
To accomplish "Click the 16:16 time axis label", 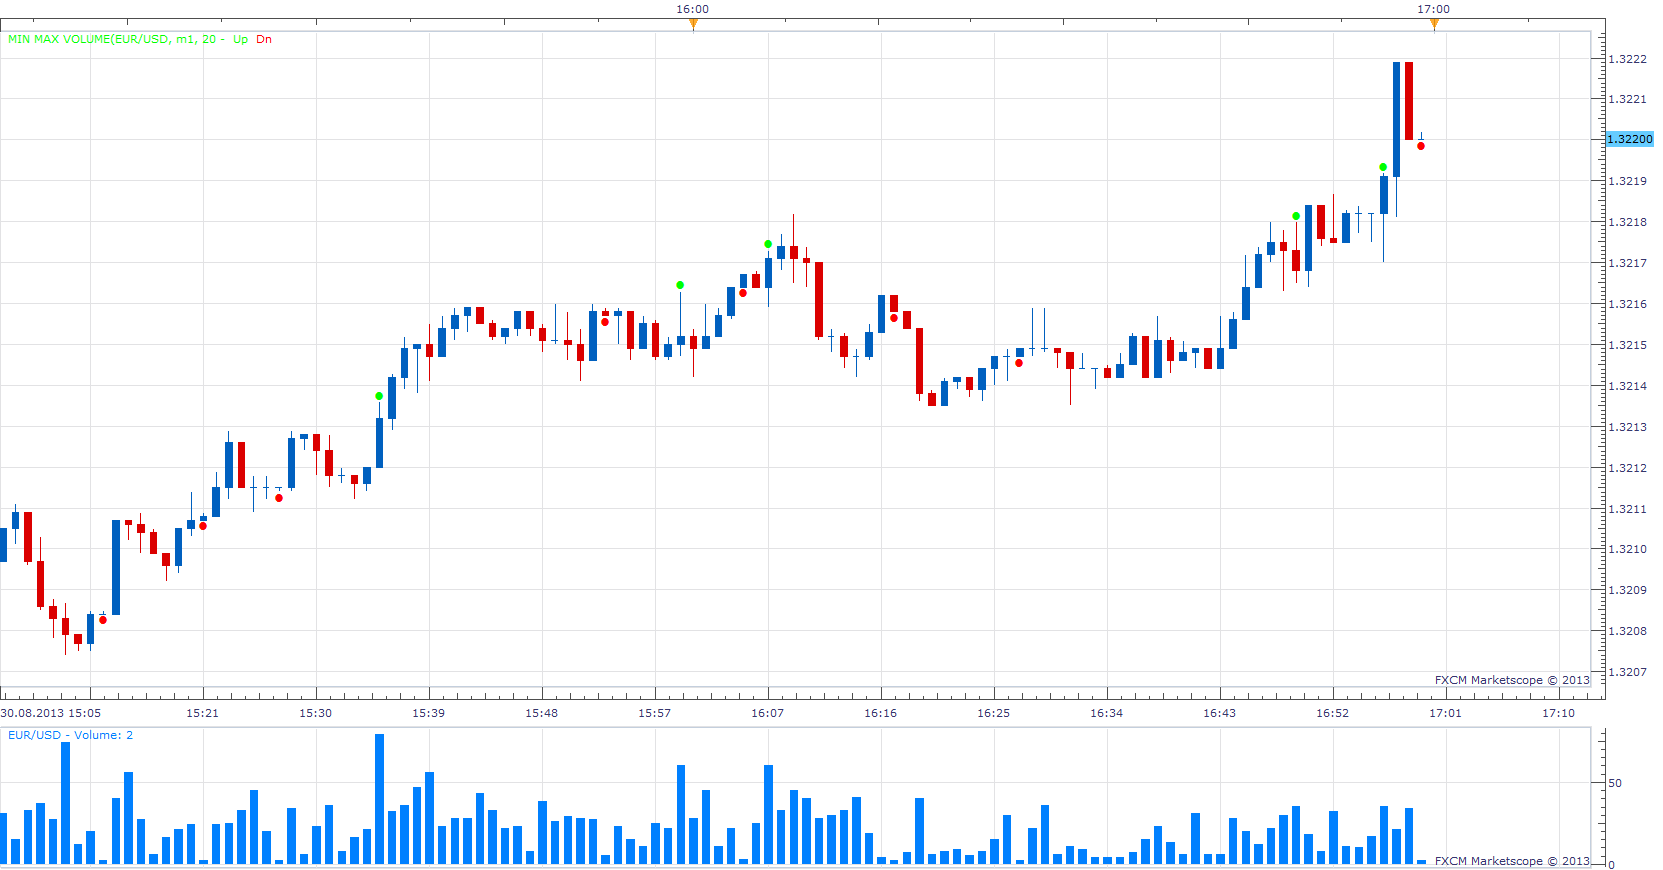I will click(880, 713).
